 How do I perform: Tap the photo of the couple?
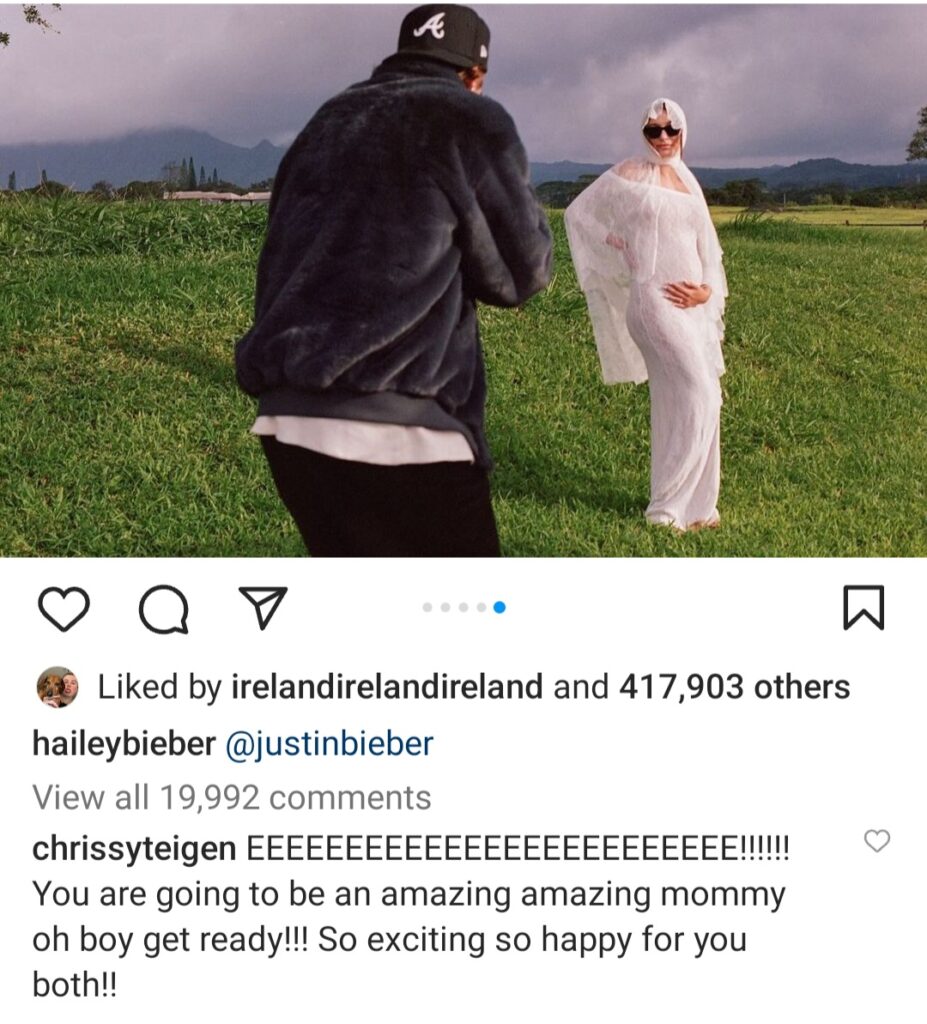[x=463, y=281]
